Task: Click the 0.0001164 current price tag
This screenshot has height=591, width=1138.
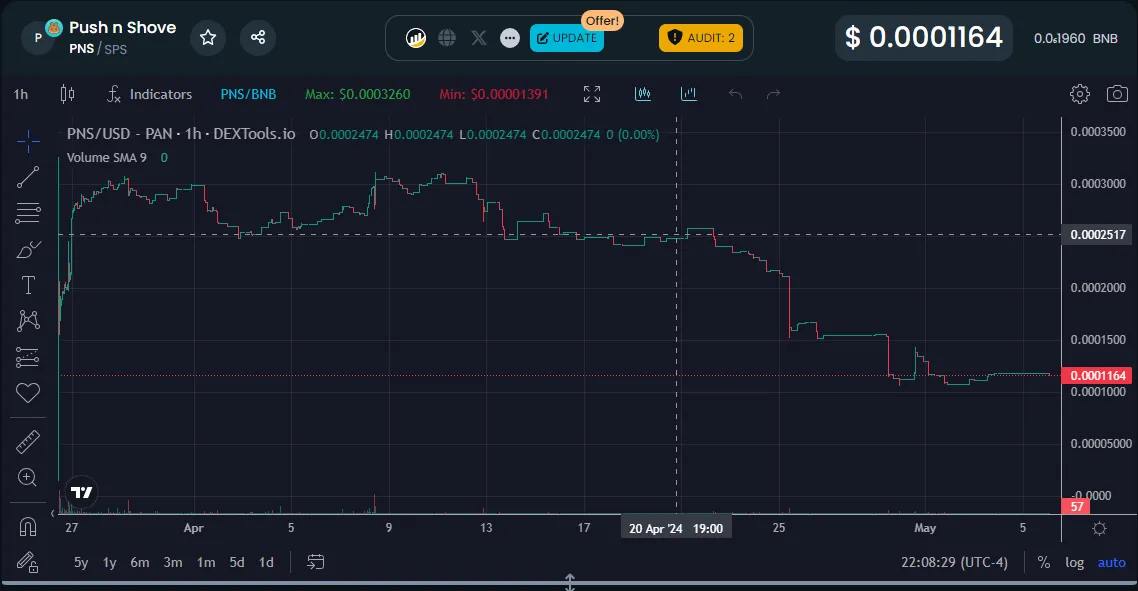Action: 1097,375
